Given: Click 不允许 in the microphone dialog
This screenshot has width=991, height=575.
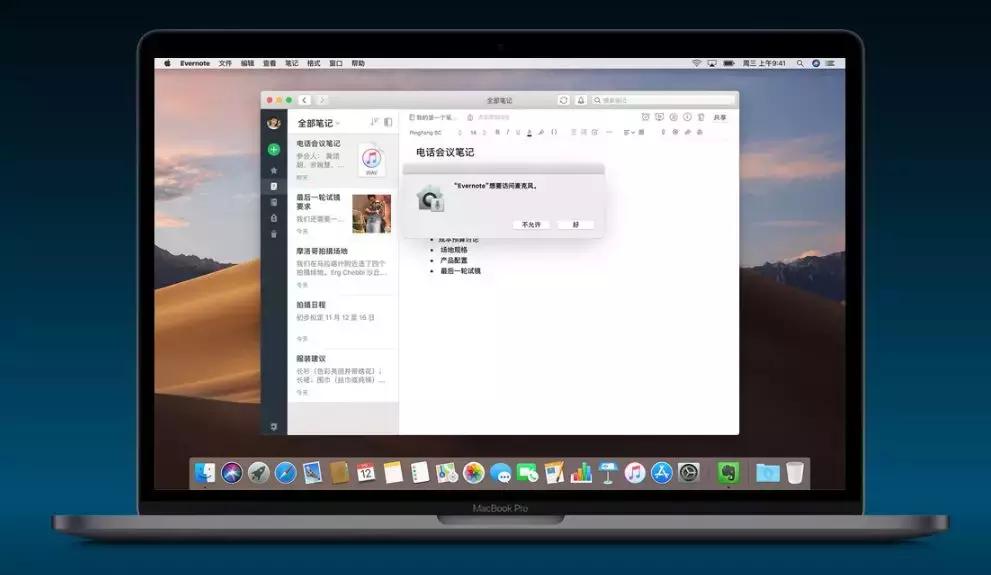Looking at the screenshot, I should click(531, 224).
